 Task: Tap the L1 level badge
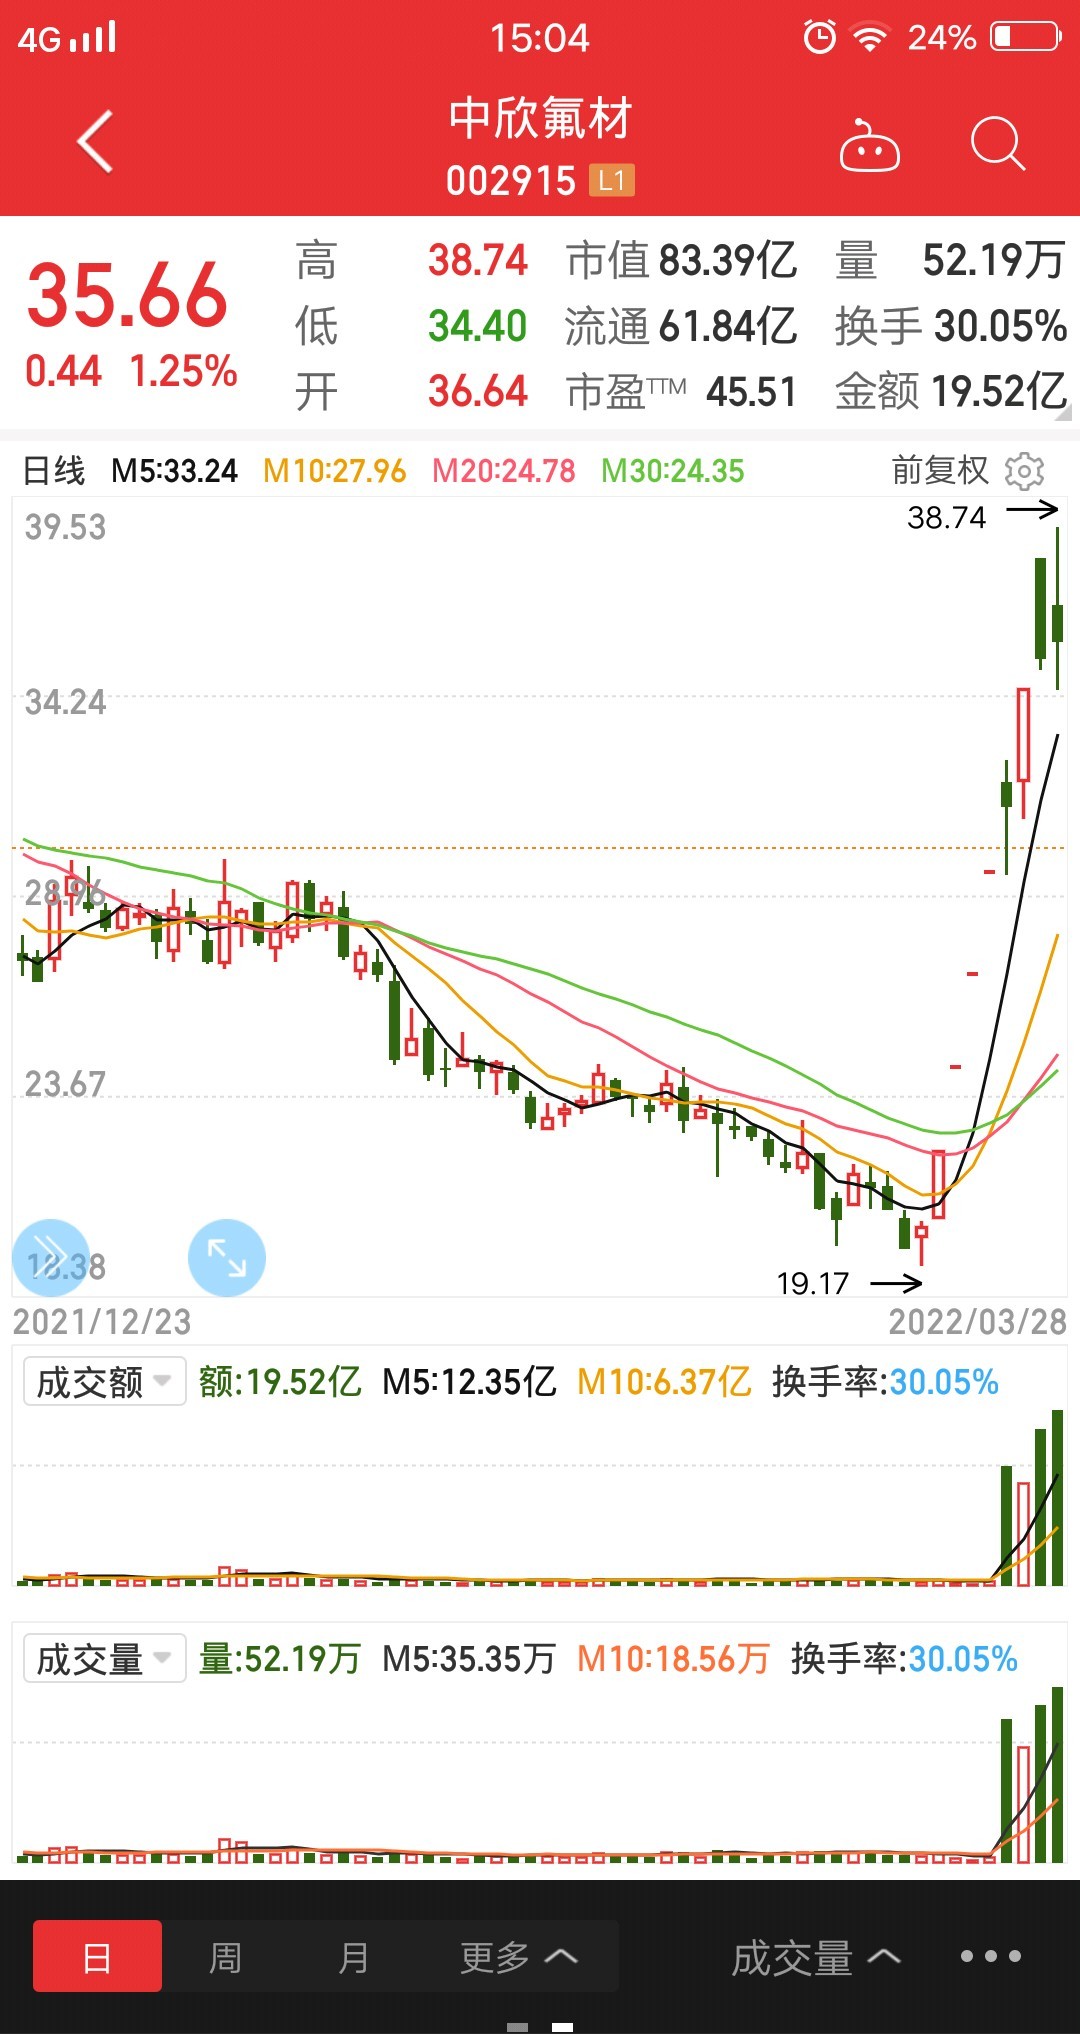point(612,181)
